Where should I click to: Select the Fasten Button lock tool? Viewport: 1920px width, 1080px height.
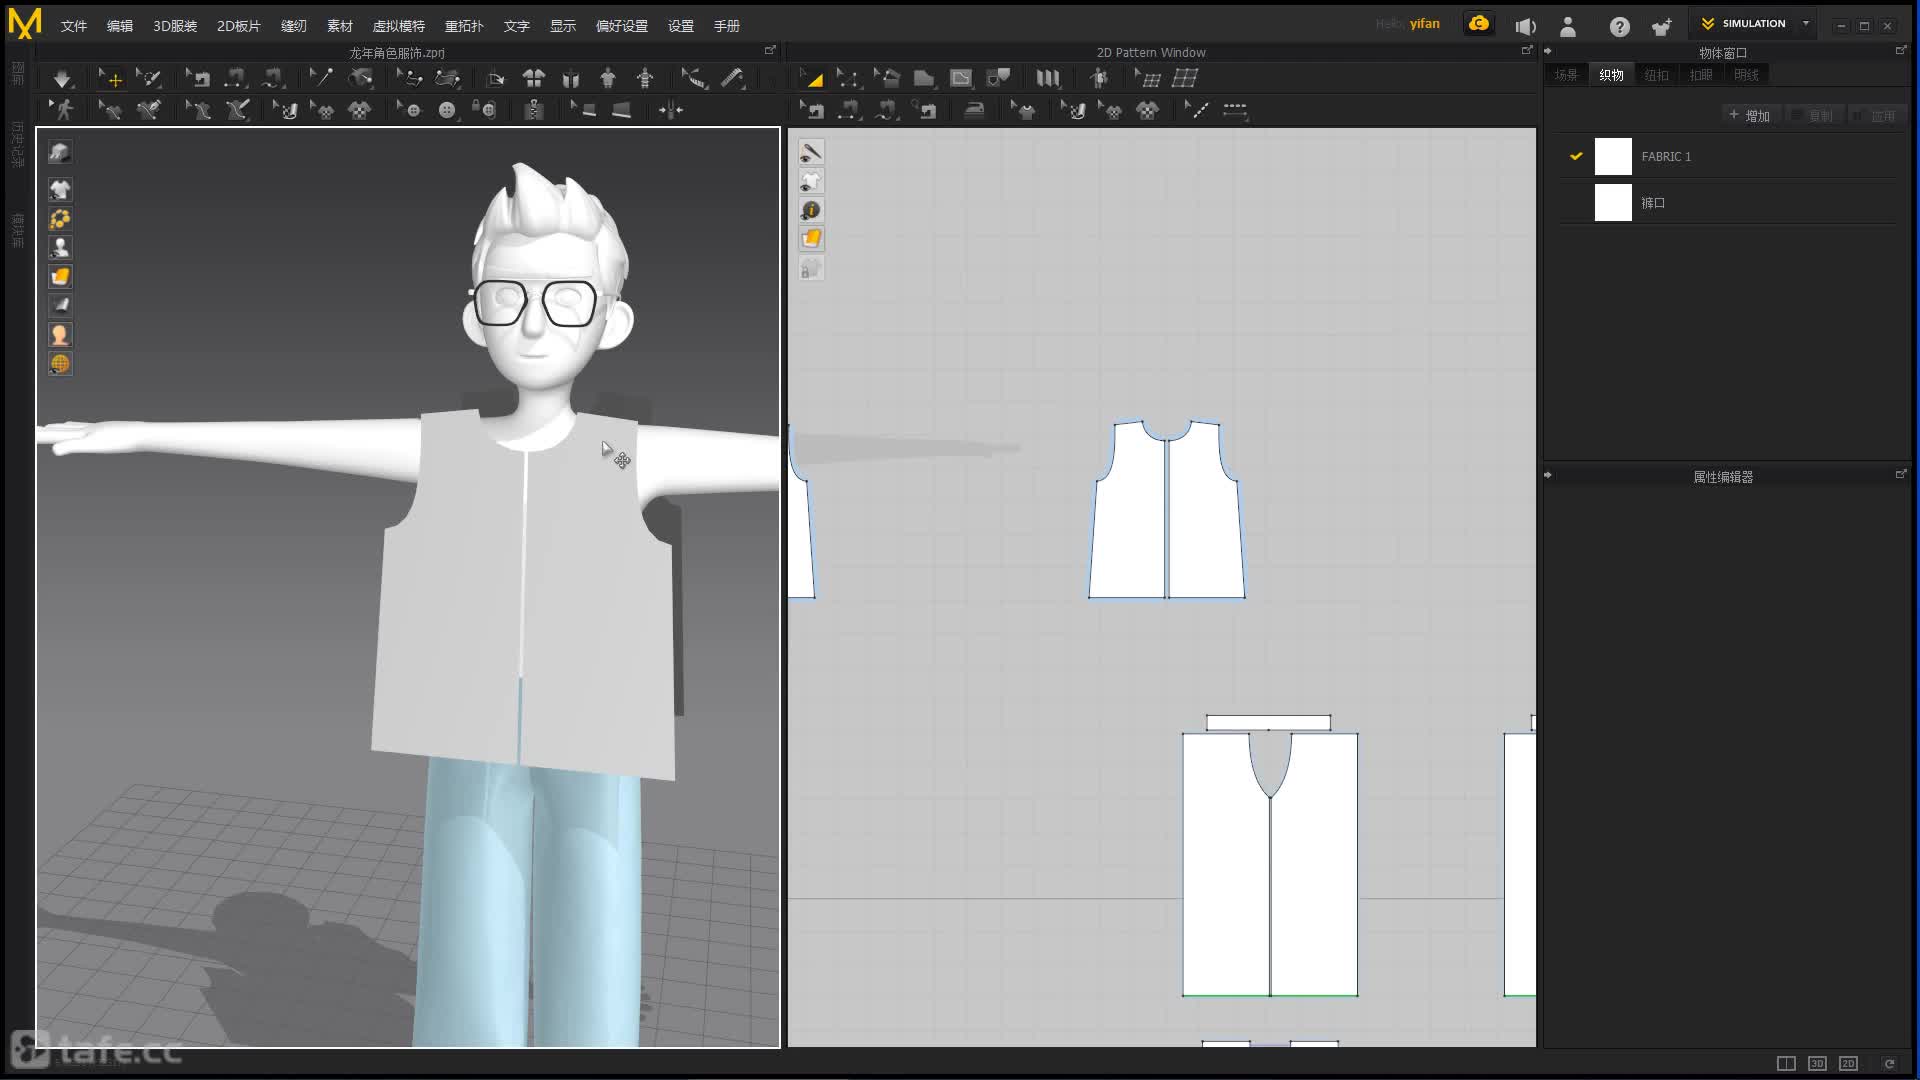click(x=485, y=110)
